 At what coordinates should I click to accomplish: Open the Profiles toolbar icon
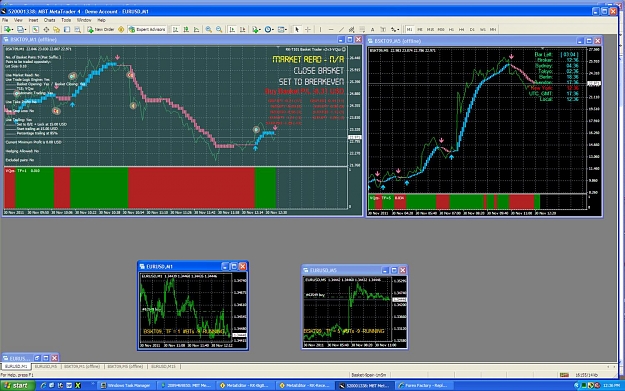tap(22, 29)
